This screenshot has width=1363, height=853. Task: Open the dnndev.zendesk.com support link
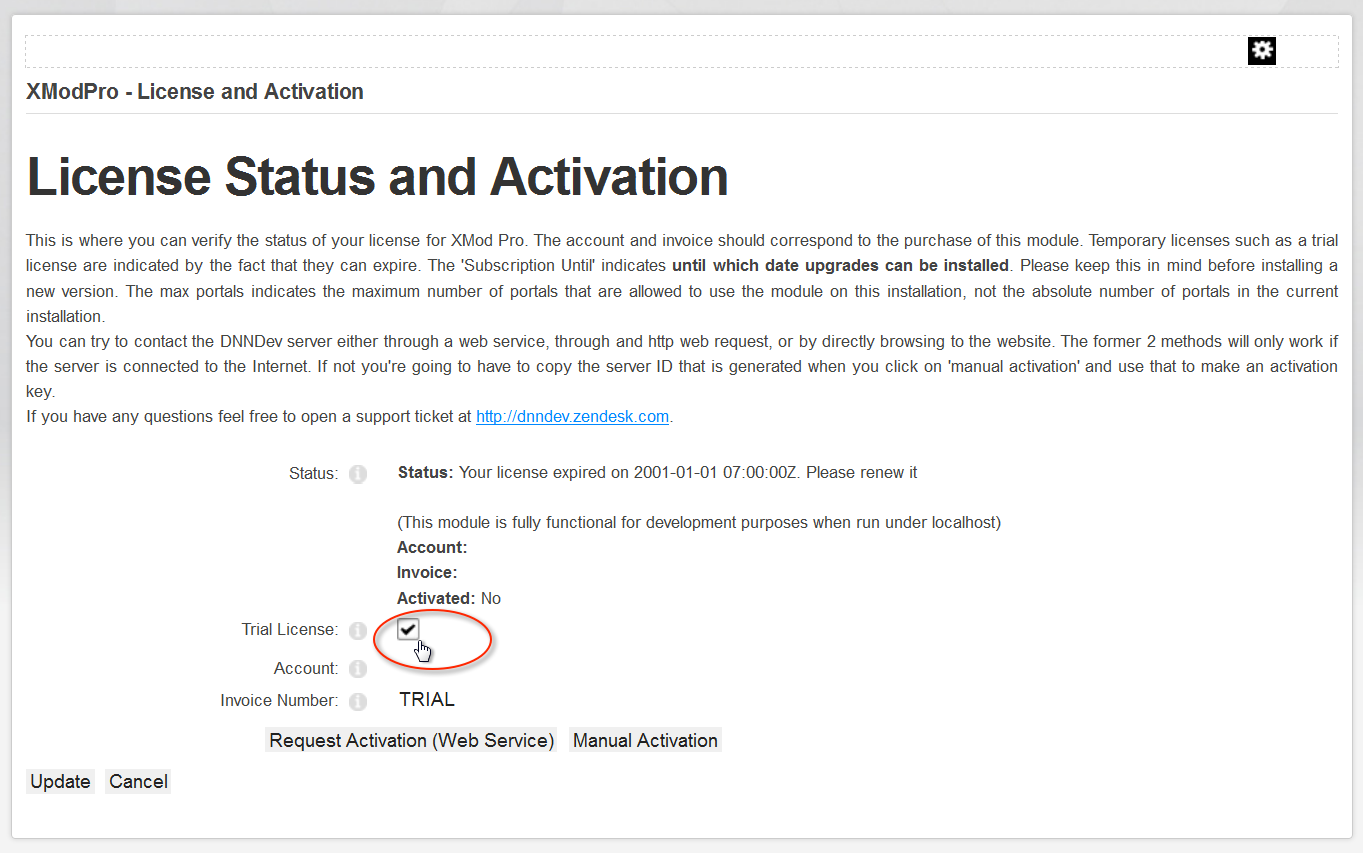(x=572, y=416)
